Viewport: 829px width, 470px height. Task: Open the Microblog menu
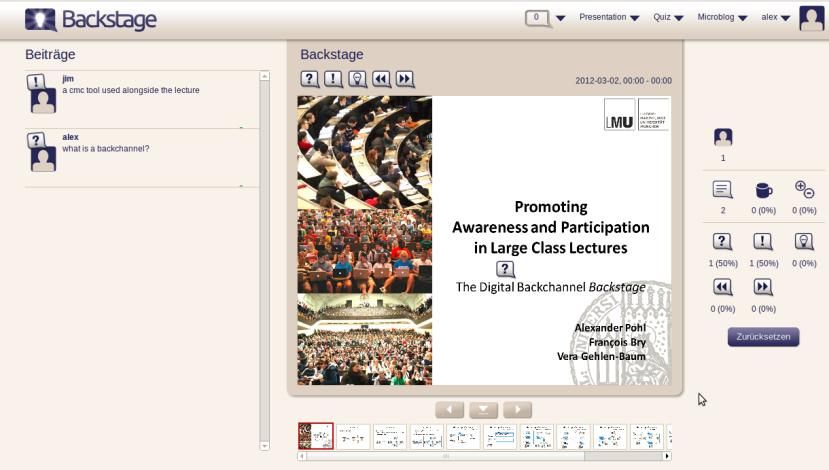[x=722, y=17]
